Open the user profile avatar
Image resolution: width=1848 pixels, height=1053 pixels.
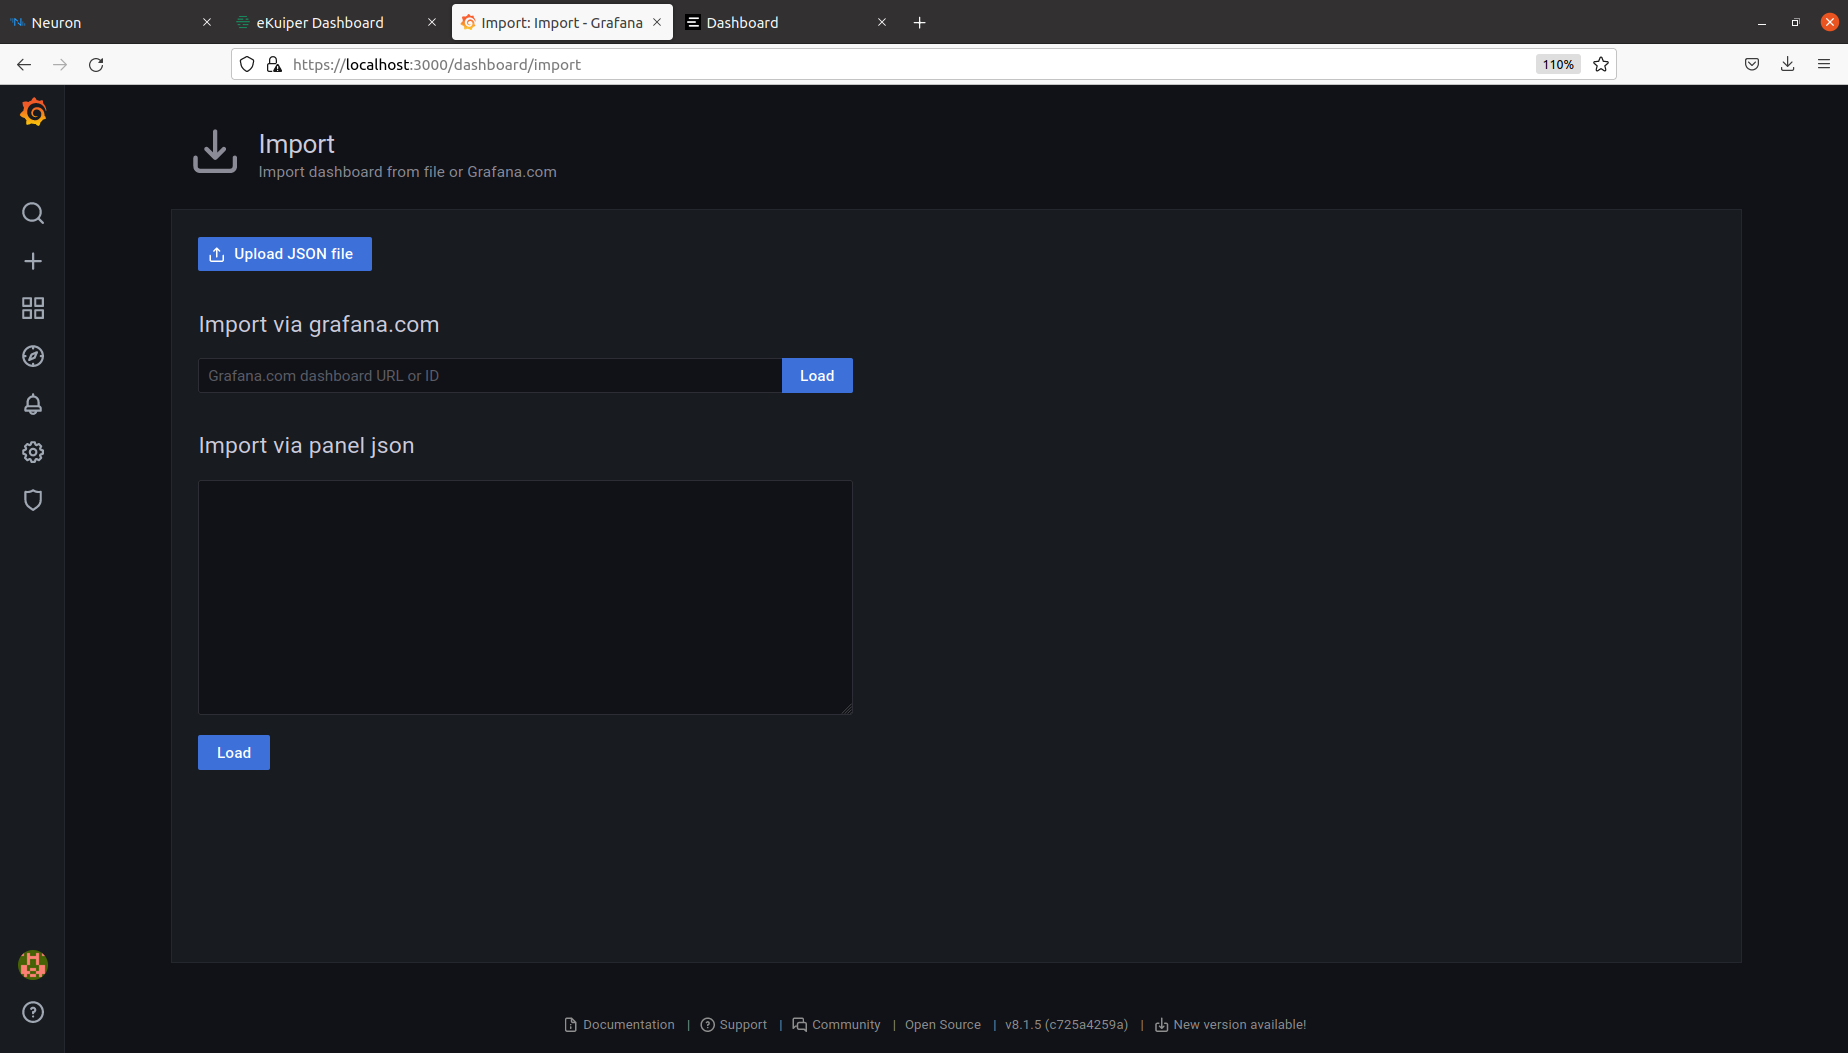tap(33, 965)
